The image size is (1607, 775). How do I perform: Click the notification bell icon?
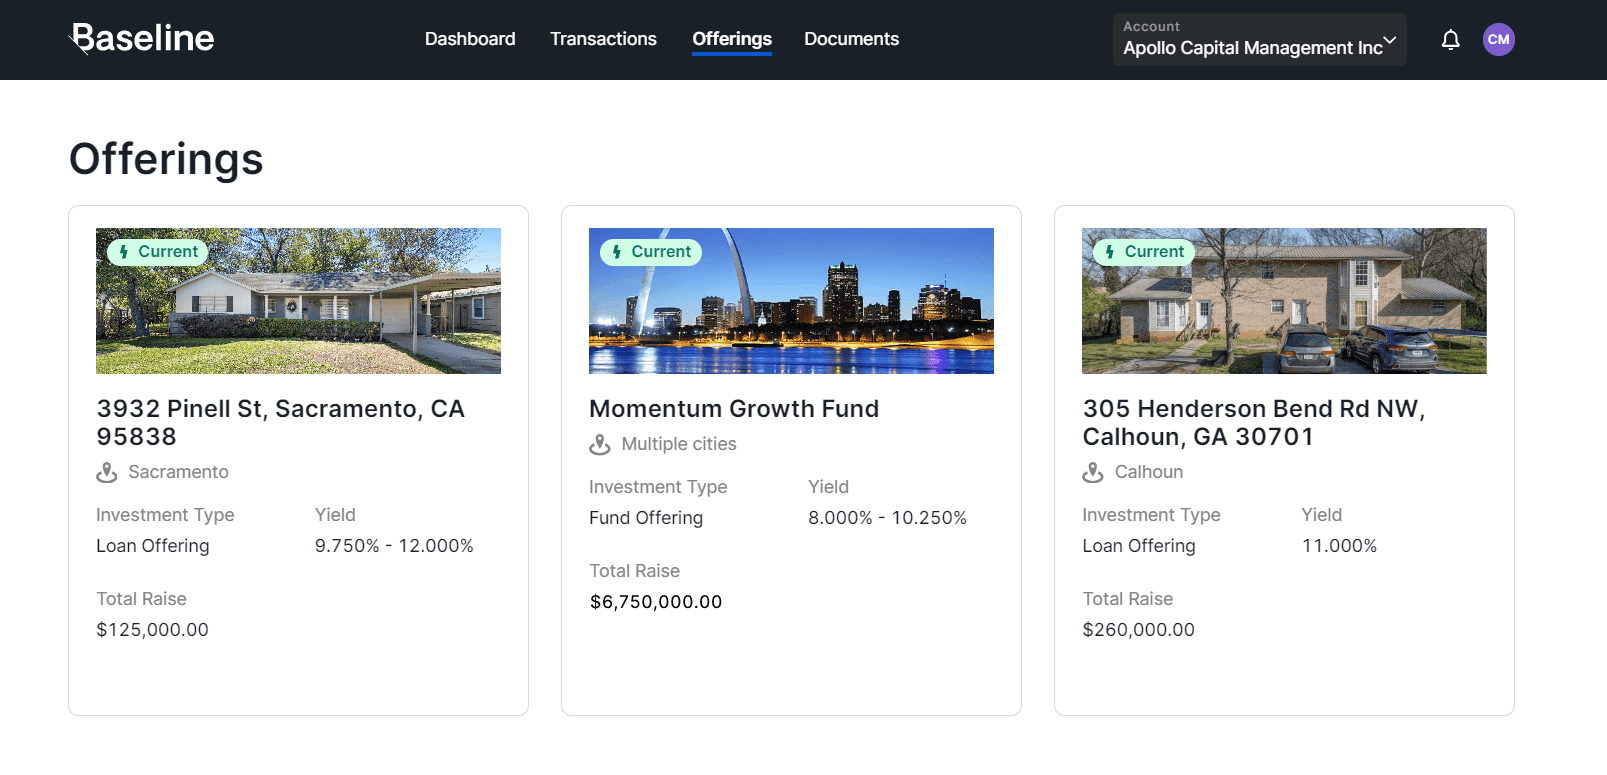pyautogui.click(x=1450, y=40)
